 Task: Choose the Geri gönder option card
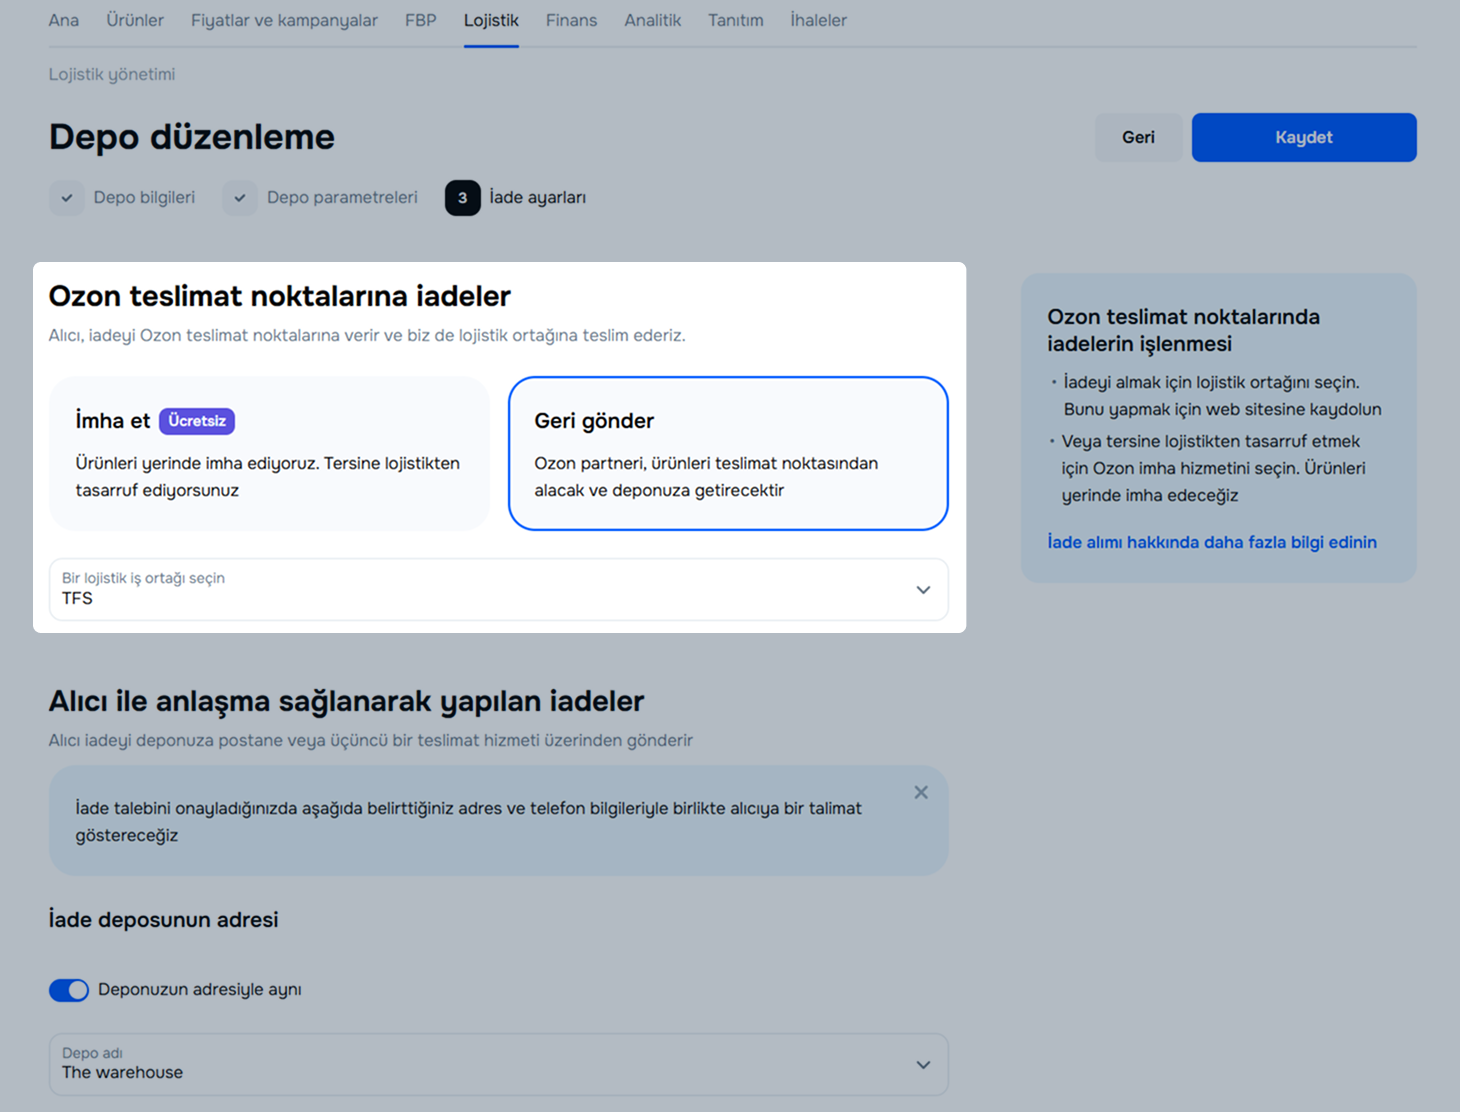pos(728,453)
